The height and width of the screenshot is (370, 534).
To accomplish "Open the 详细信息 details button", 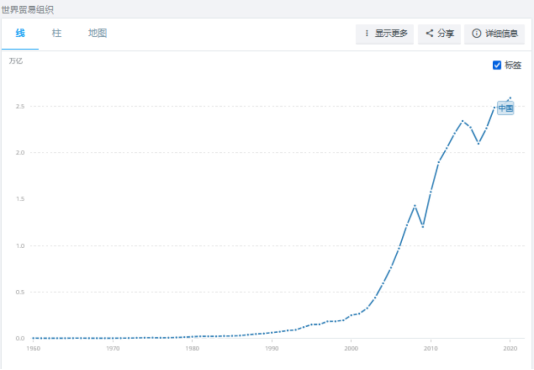I will [494, 34].
